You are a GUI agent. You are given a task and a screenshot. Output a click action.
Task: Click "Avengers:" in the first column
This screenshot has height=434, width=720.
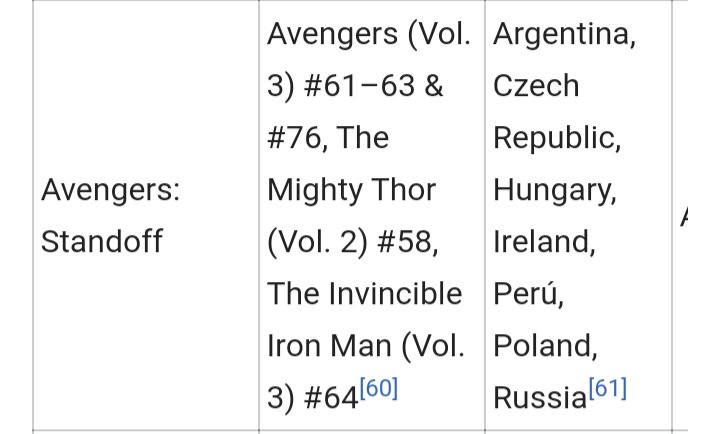(x=111, y=190)
